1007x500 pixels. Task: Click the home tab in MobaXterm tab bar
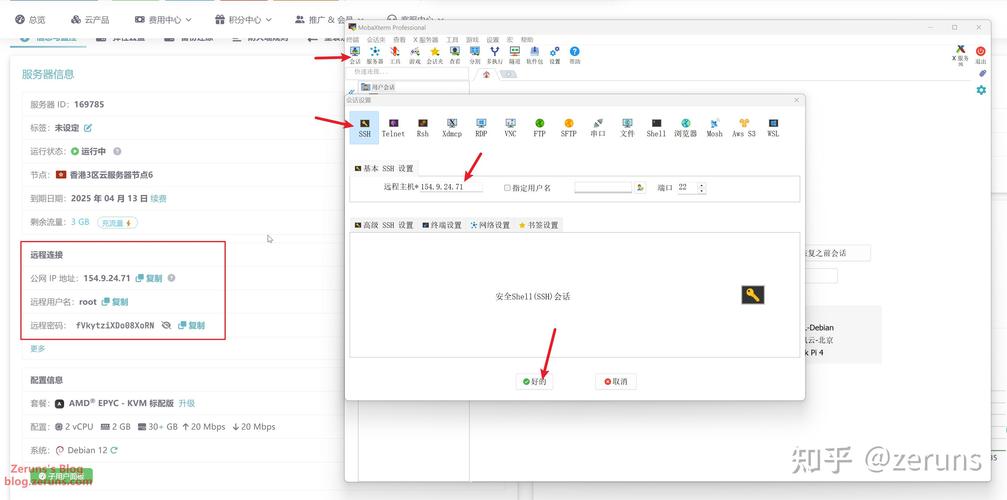click(486, 74)
